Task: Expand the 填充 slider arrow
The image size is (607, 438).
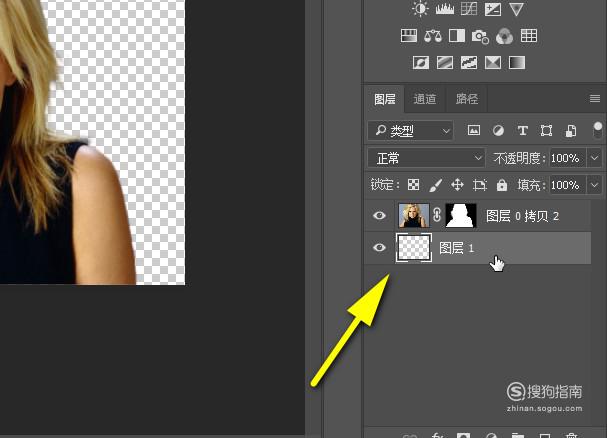Action: 595,185
